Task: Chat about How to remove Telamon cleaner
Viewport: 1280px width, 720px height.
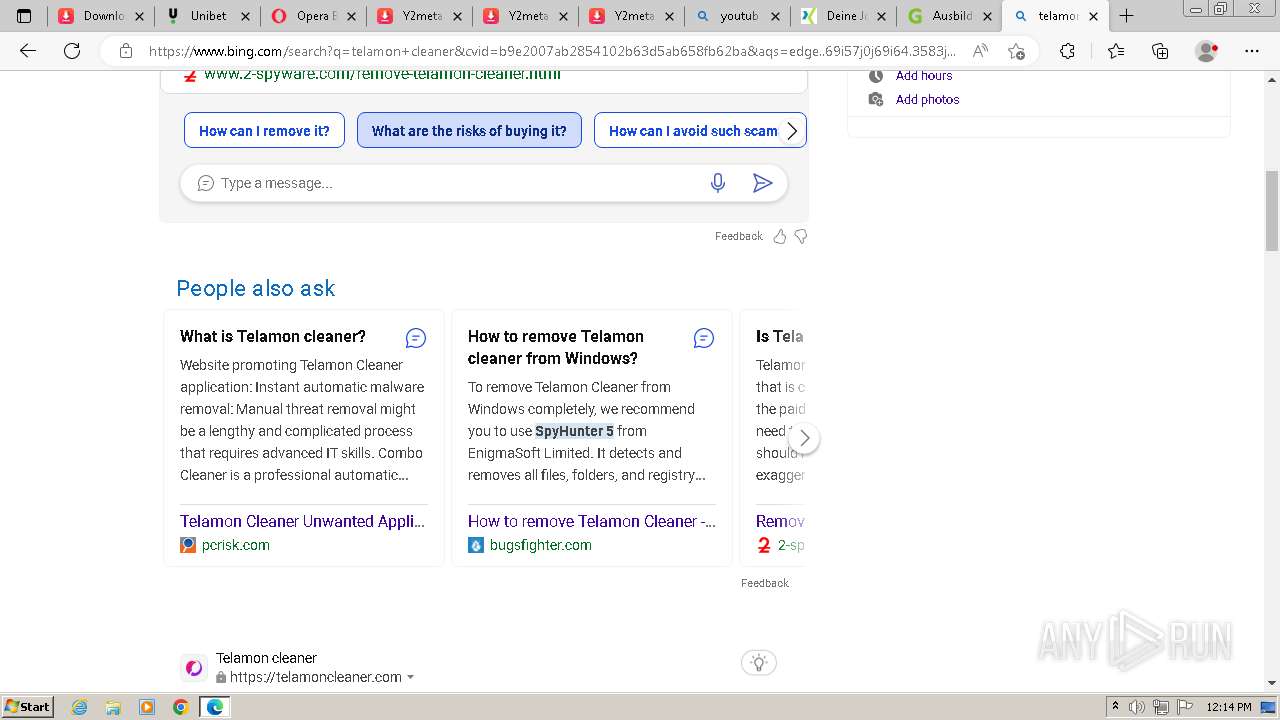Action: (704, 338)
